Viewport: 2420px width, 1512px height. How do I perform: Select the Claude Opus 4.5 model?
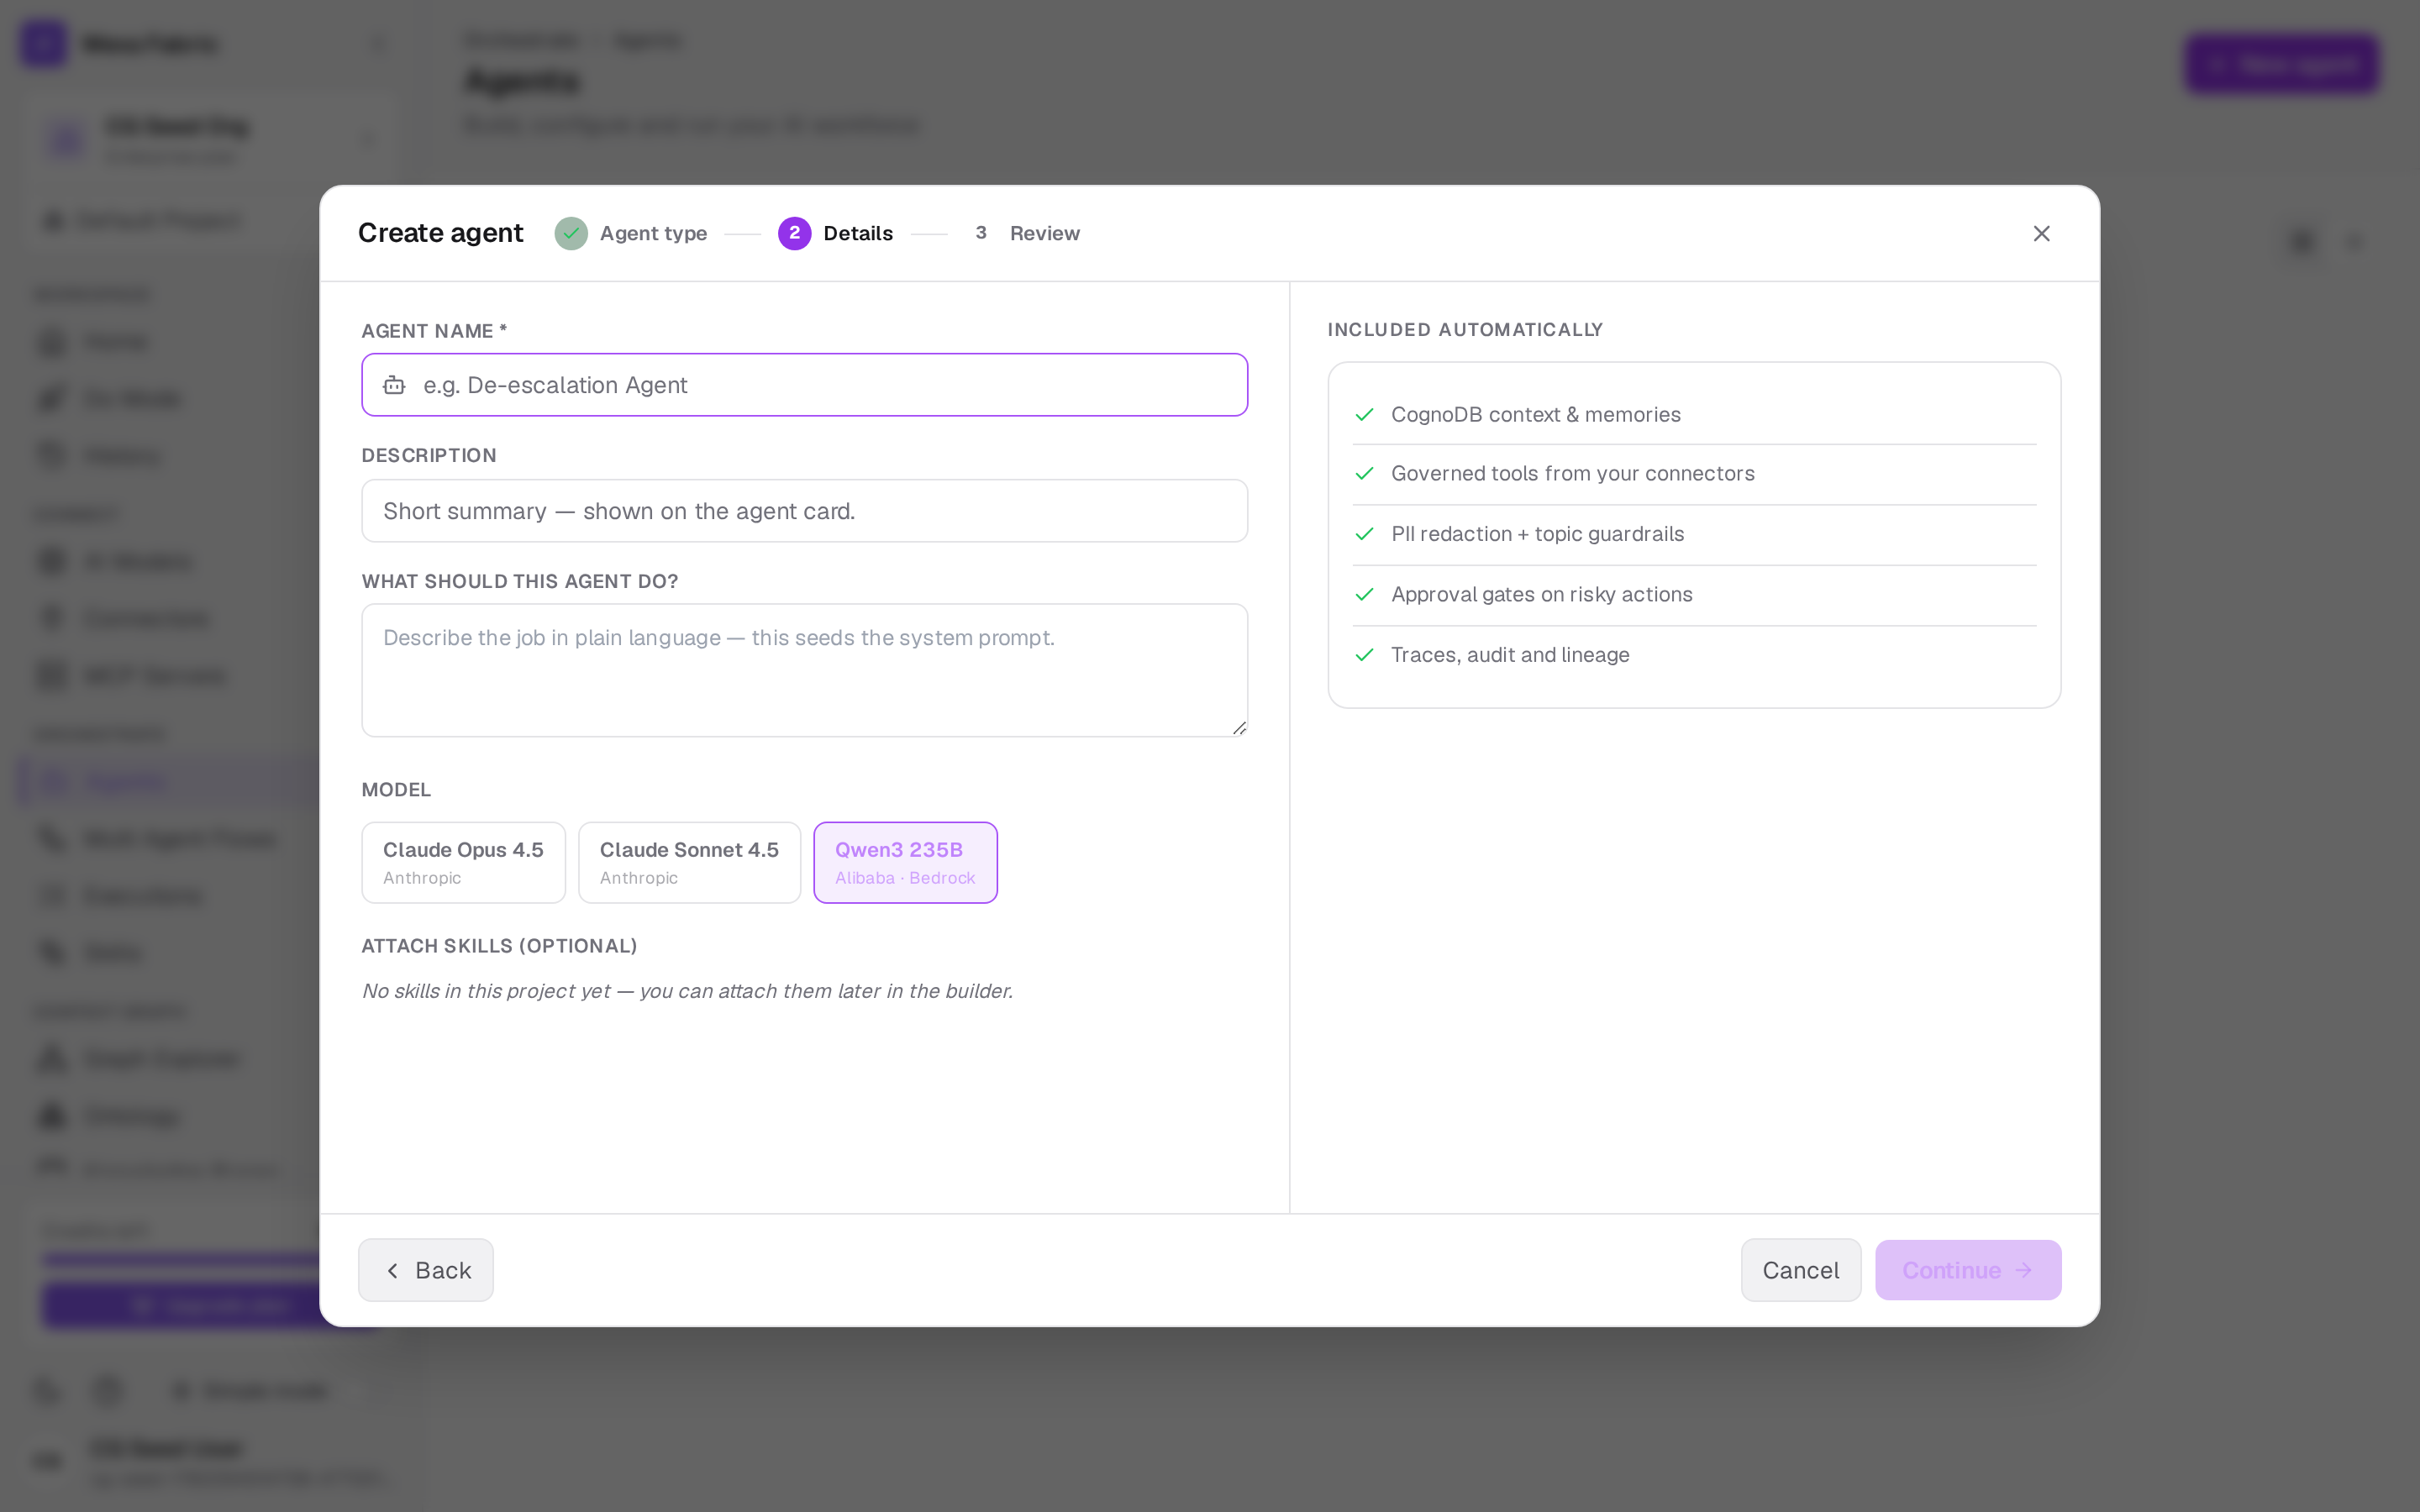463,862
